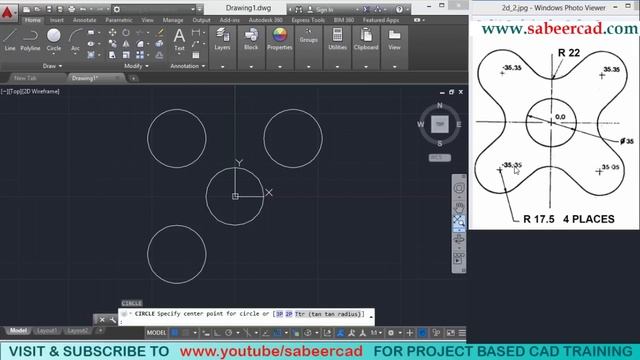The width and height of the screenshot is (640, 360).
Task: Click the [-][Top][2D Wireframe] viewport label
Action: click(x=30, y=91)
